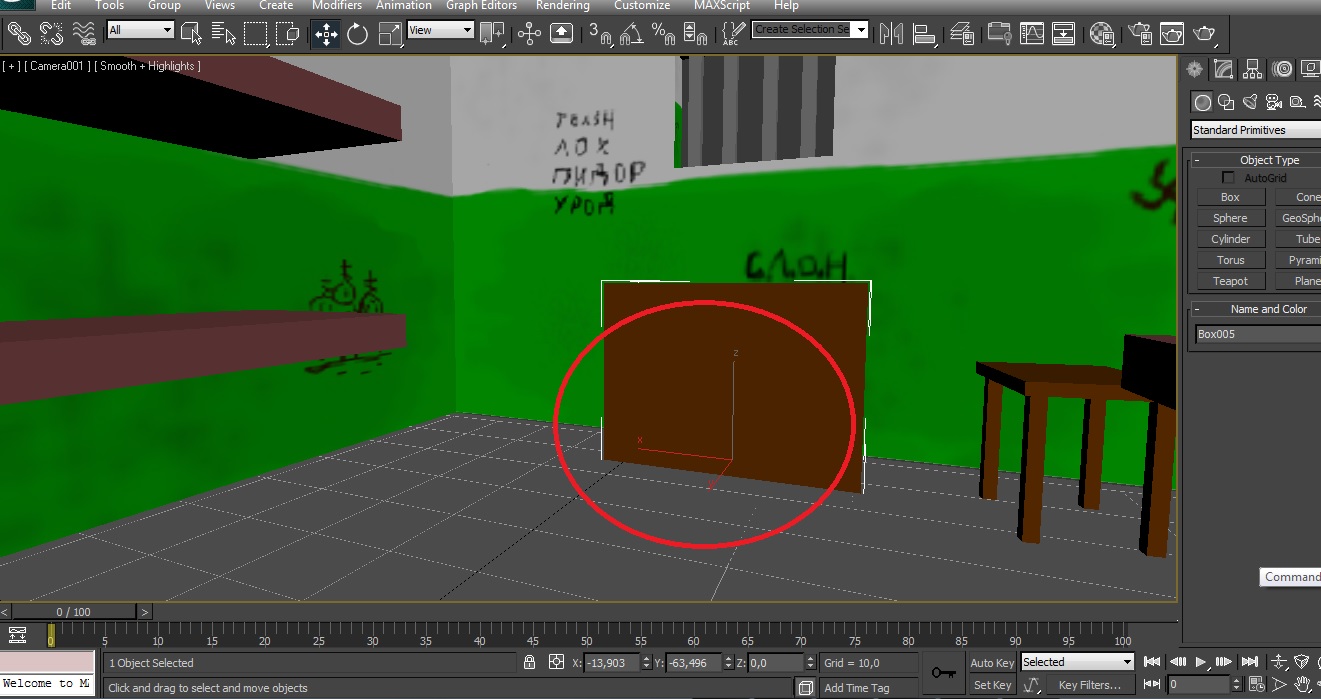Screen dimensions: 1321x699
Task: Open the Rendered Frame Window
Action: pyautogui.click(x=1171, y=34)
